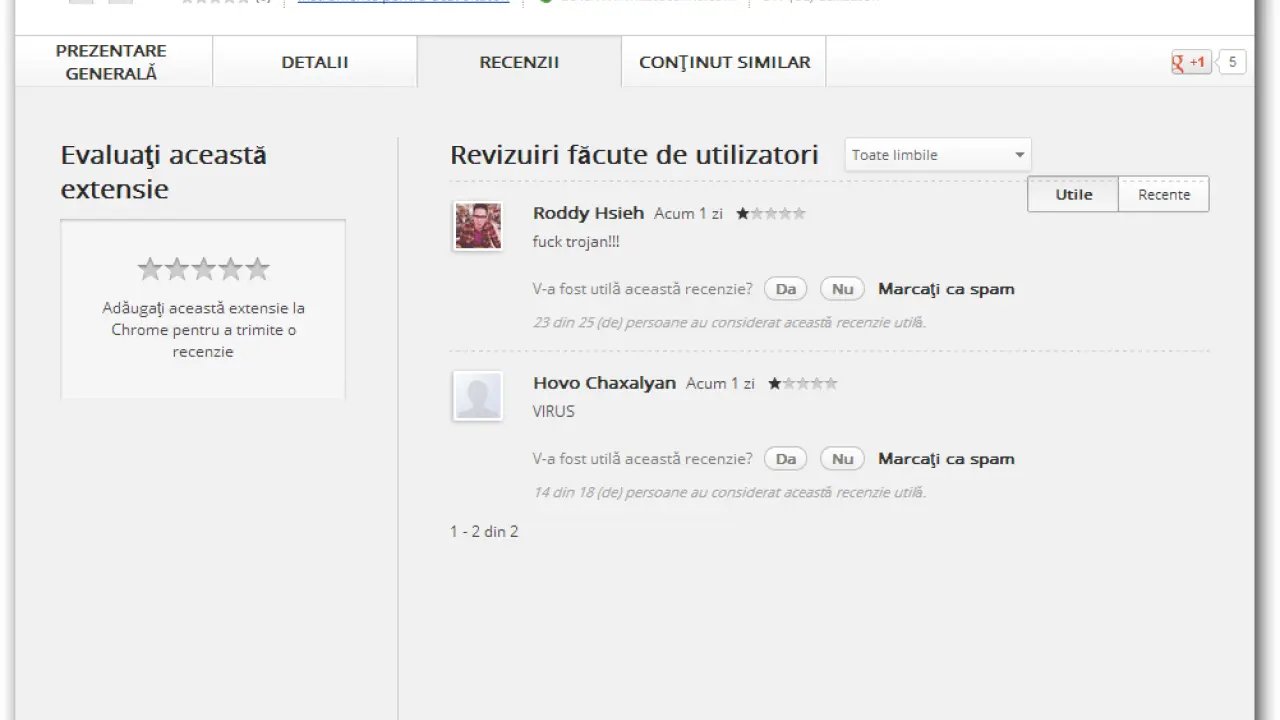Click Nu under Hovo Chaxalyan's review

coord(842,459)
